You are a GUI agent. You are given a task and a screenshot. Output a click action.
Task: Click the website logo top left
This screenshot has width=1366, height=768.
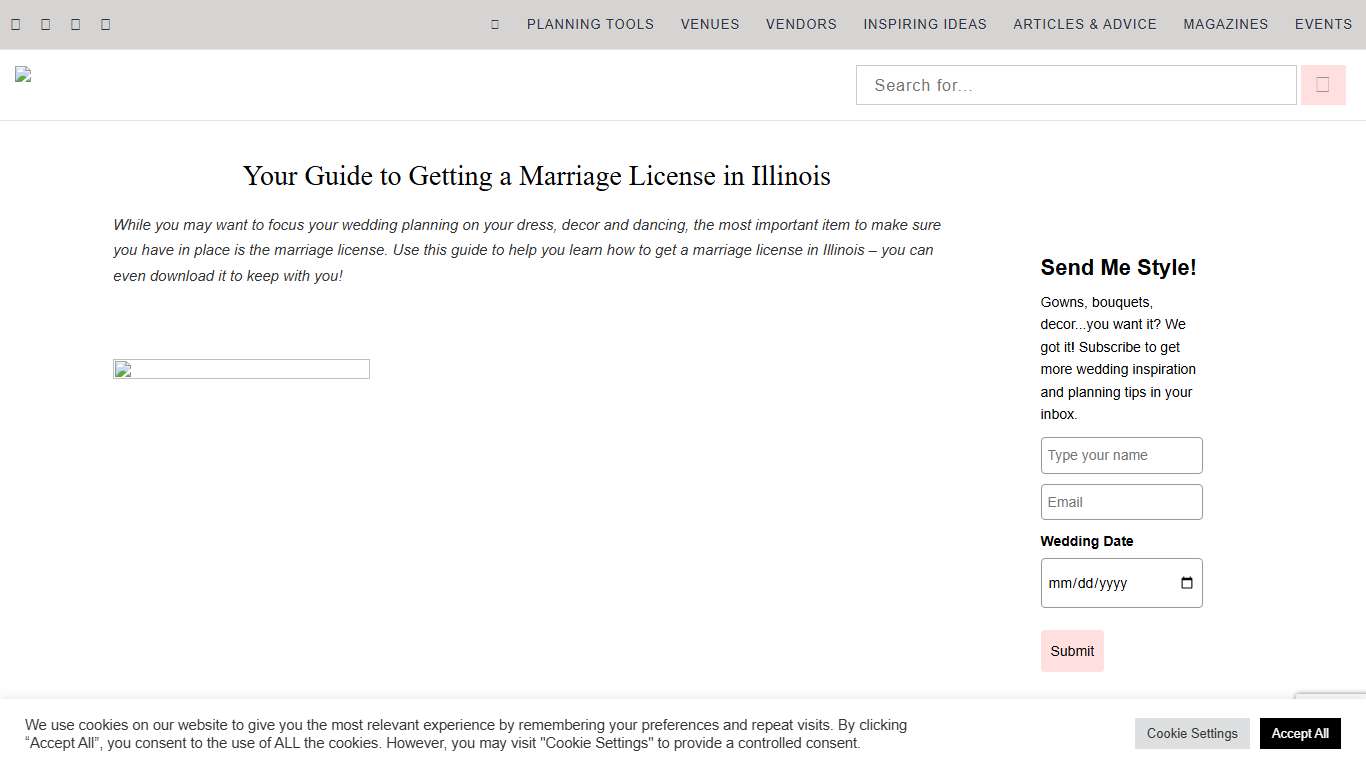[22, 73]
